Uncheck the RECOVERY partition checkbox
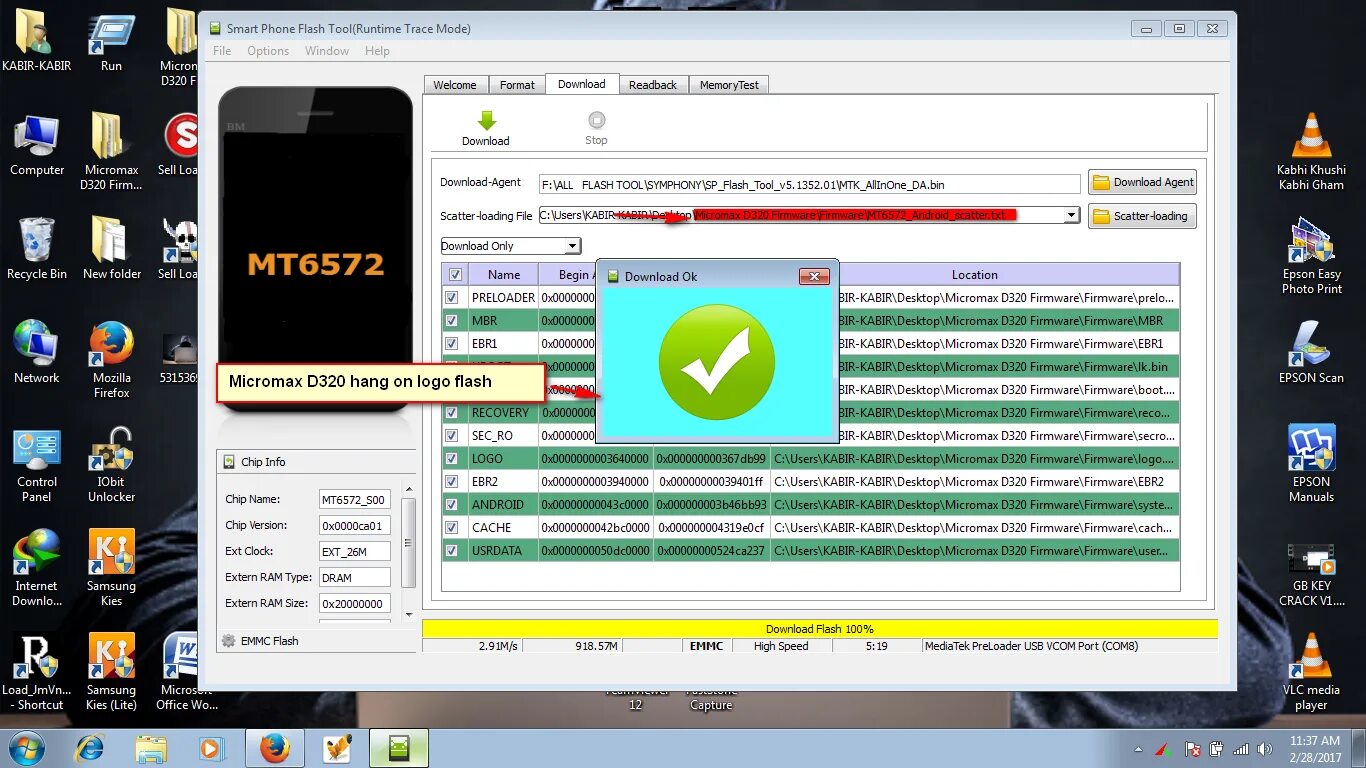1366x768 pixels. coord(452,412)
